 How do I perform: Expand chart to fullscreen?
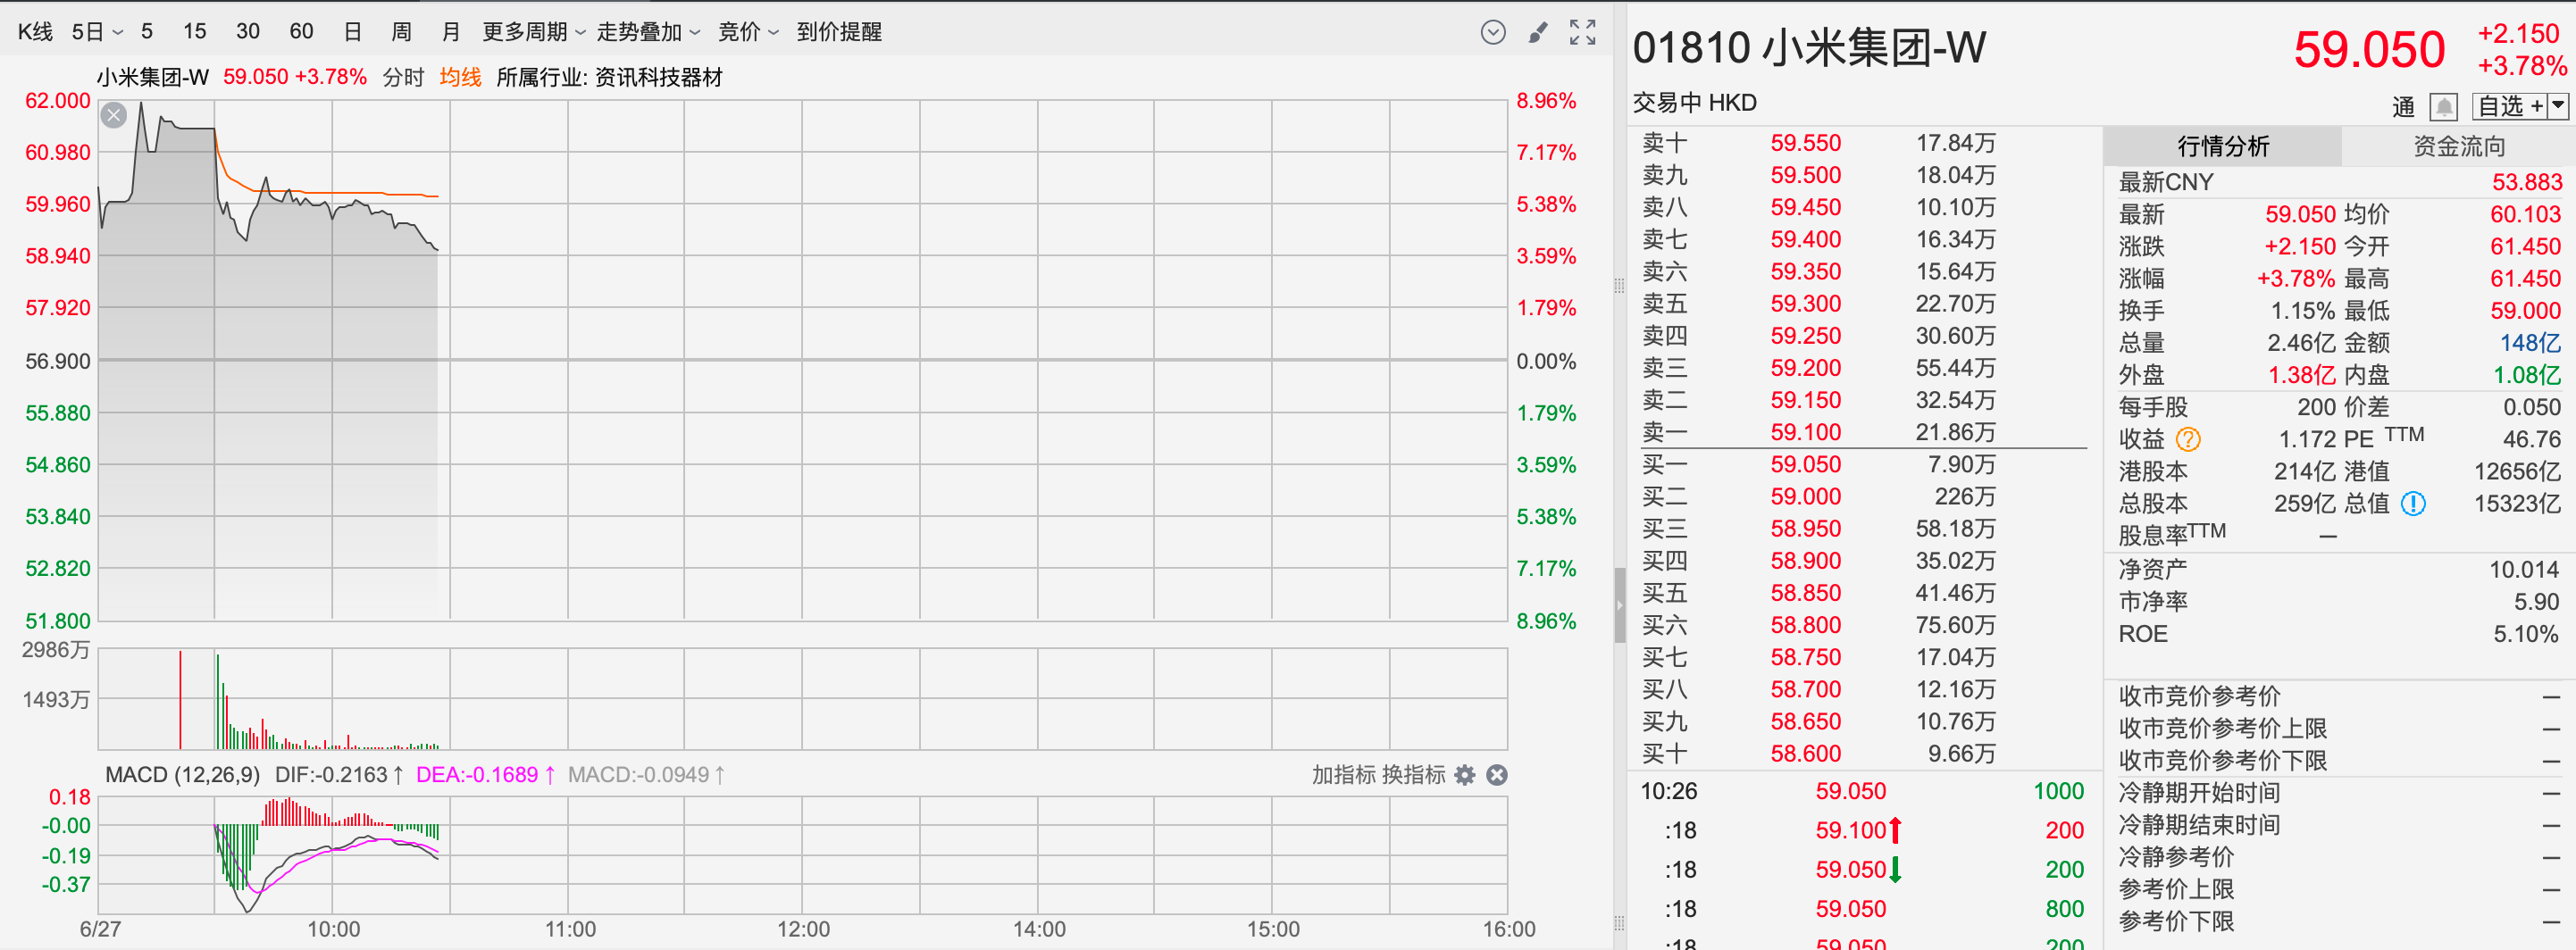pos(1582,32)
